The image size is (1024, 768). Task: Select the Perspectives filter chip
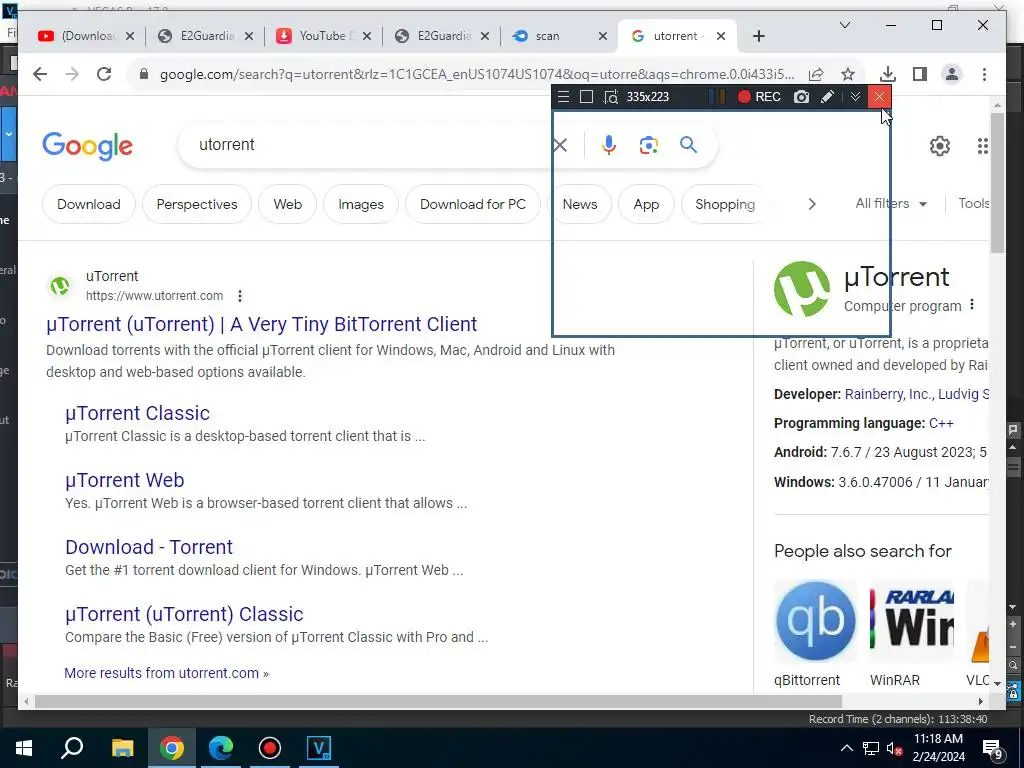[197, 204]
